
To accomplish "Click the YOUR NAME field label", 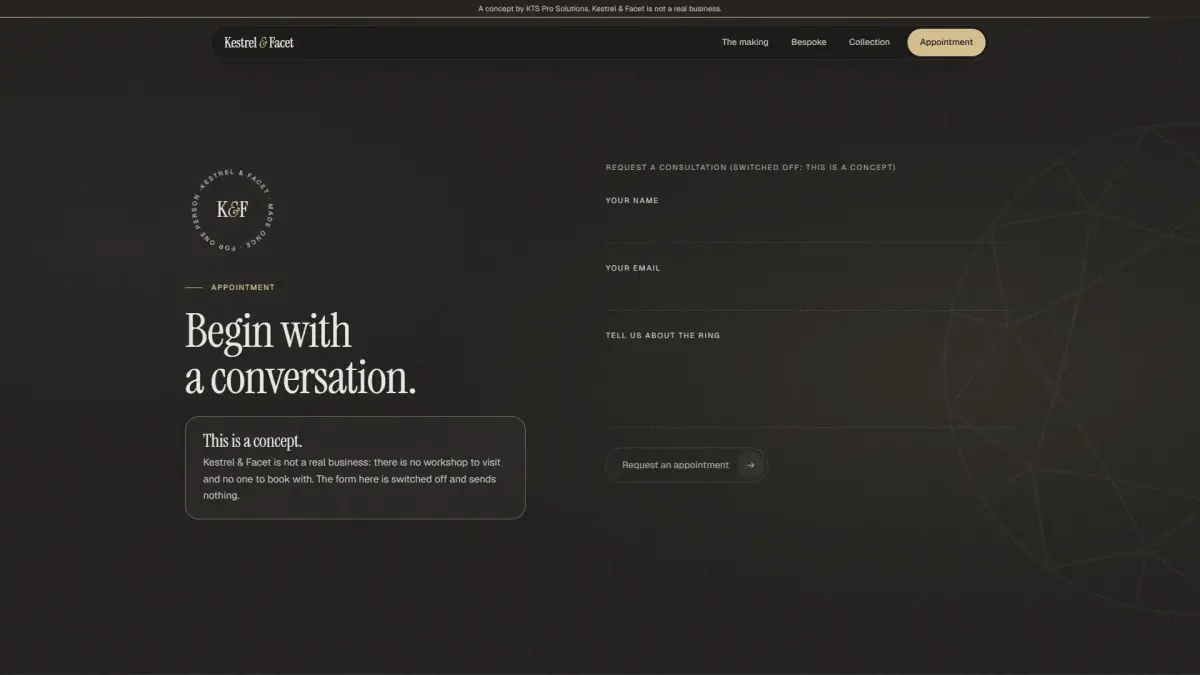I will click(632, 200).
